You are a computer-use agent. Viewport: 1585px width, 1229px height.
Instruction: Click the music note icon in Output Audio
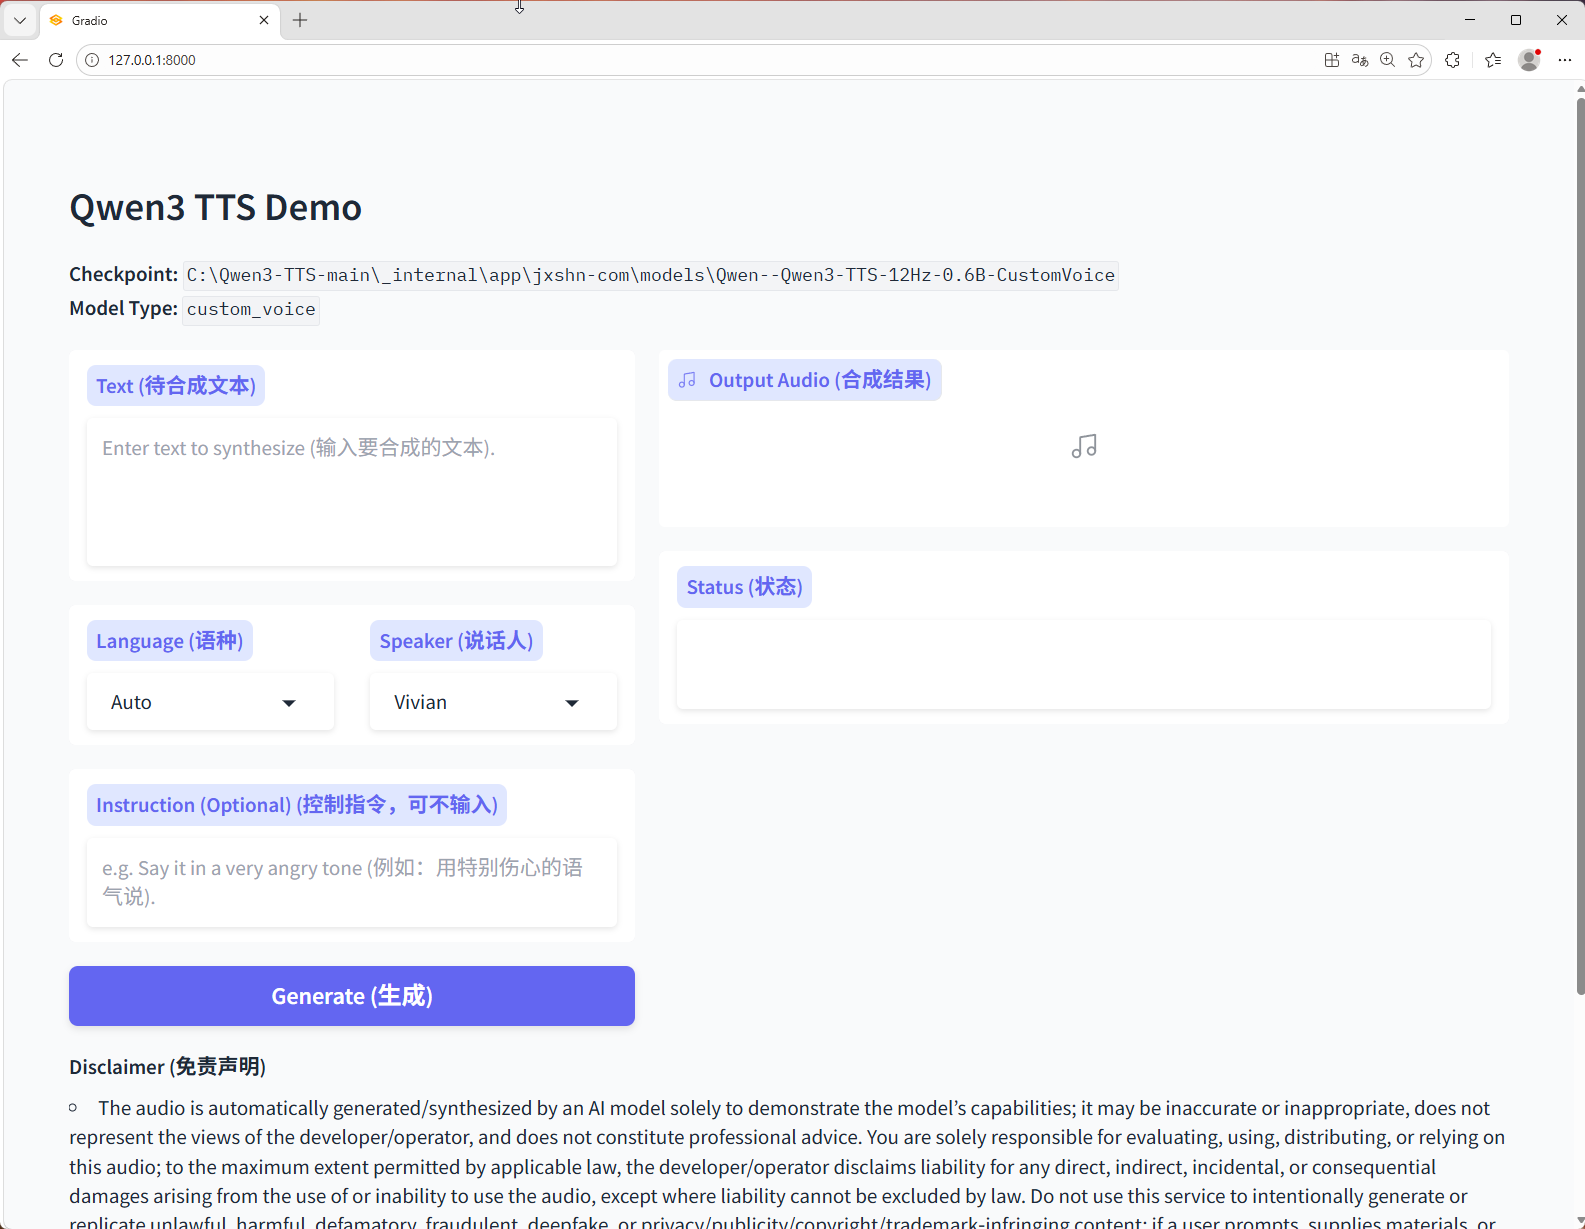click(1084, 446)
